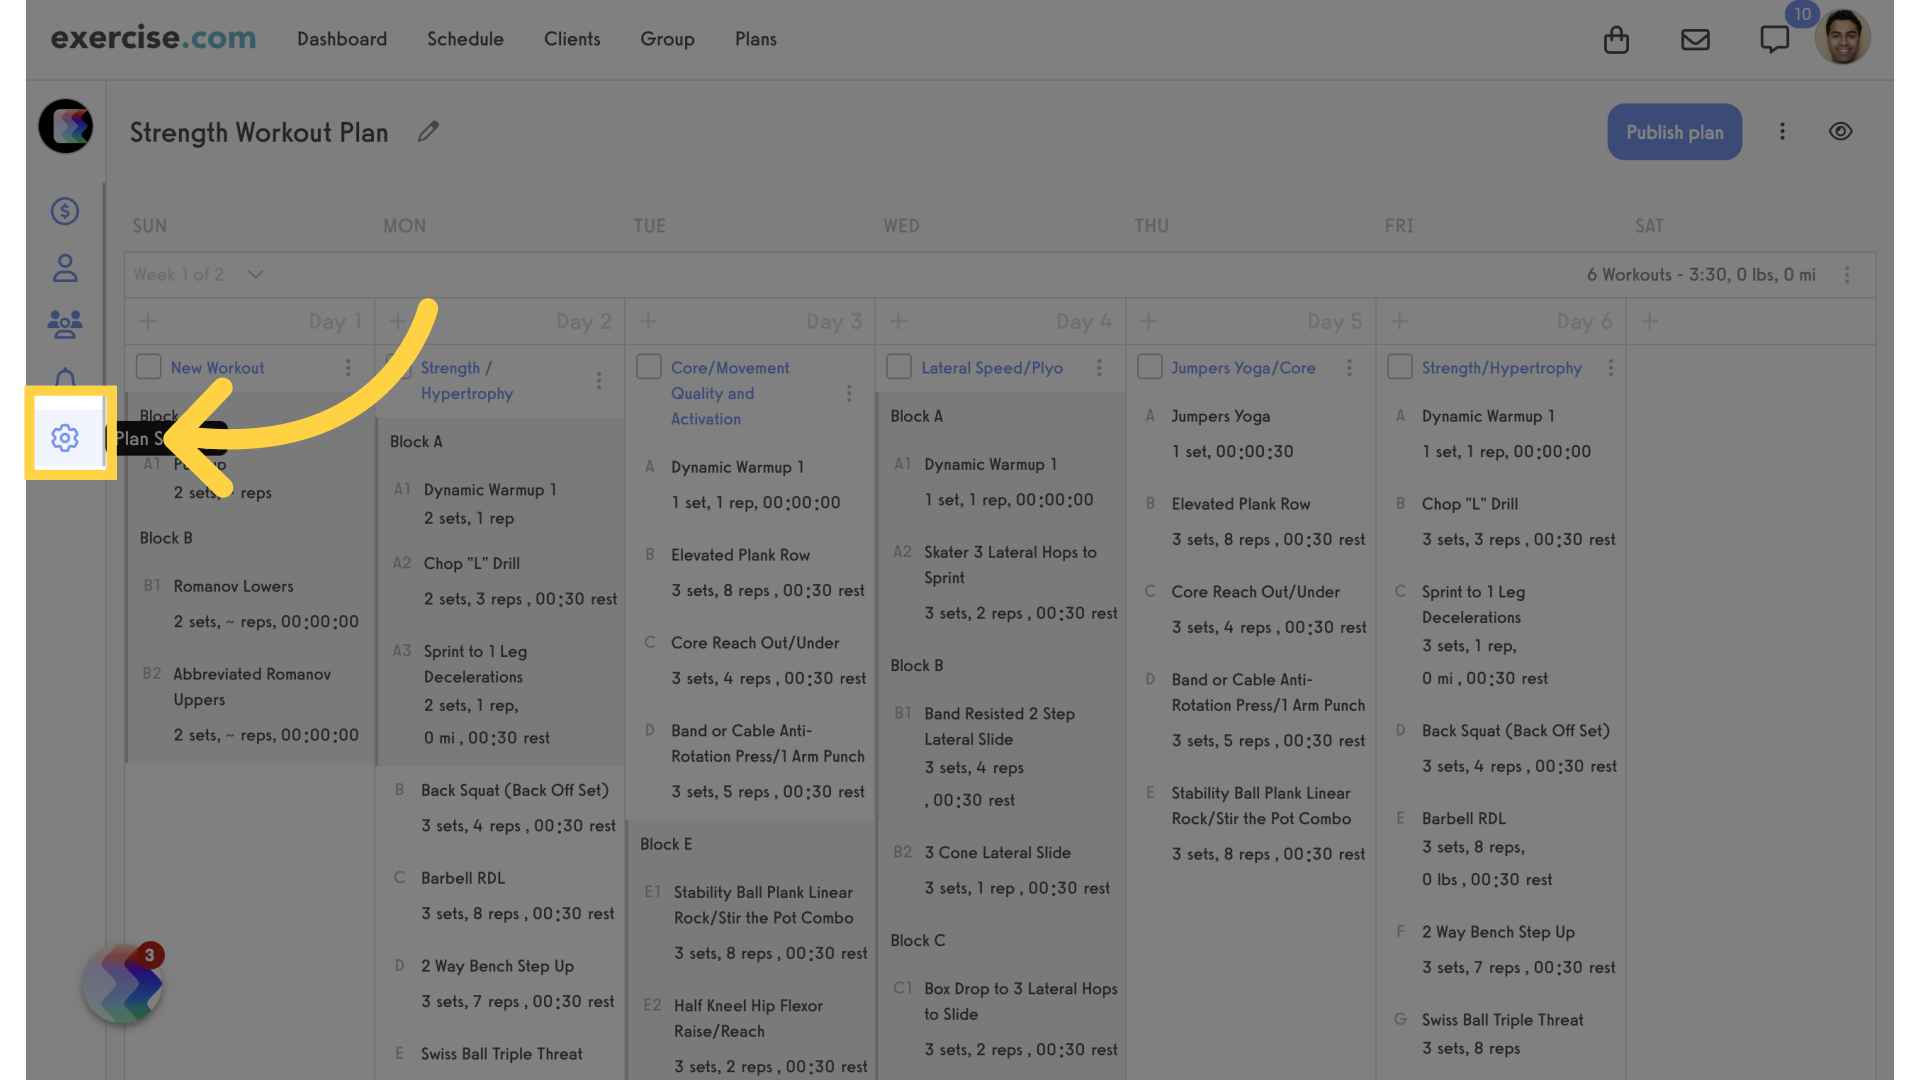Open the group people sidebar icon

(65, 323)
